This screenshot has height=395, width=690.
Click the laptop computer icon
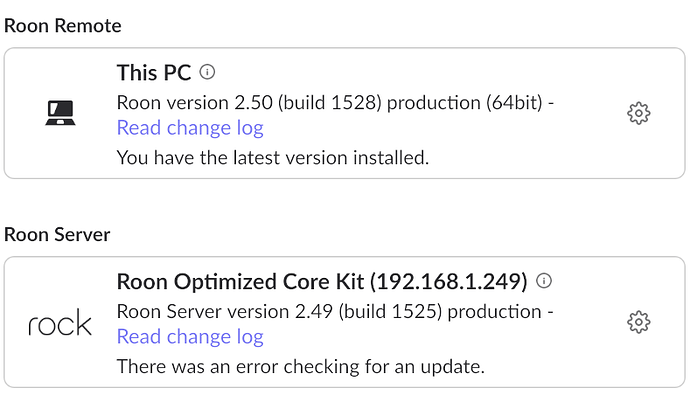60,113
